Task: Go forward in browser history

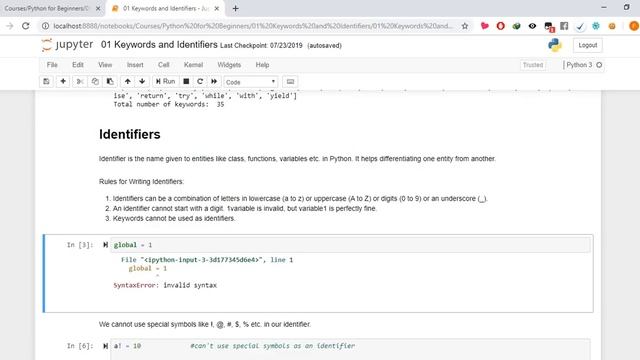Action: (x=9, y=26)
